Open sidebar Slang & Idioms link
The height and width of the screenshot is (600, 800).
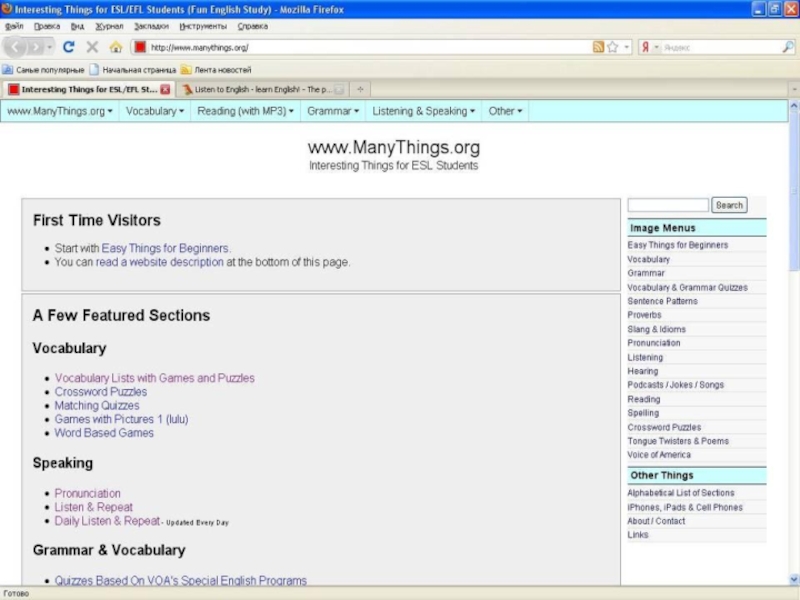tap(657, 330)
